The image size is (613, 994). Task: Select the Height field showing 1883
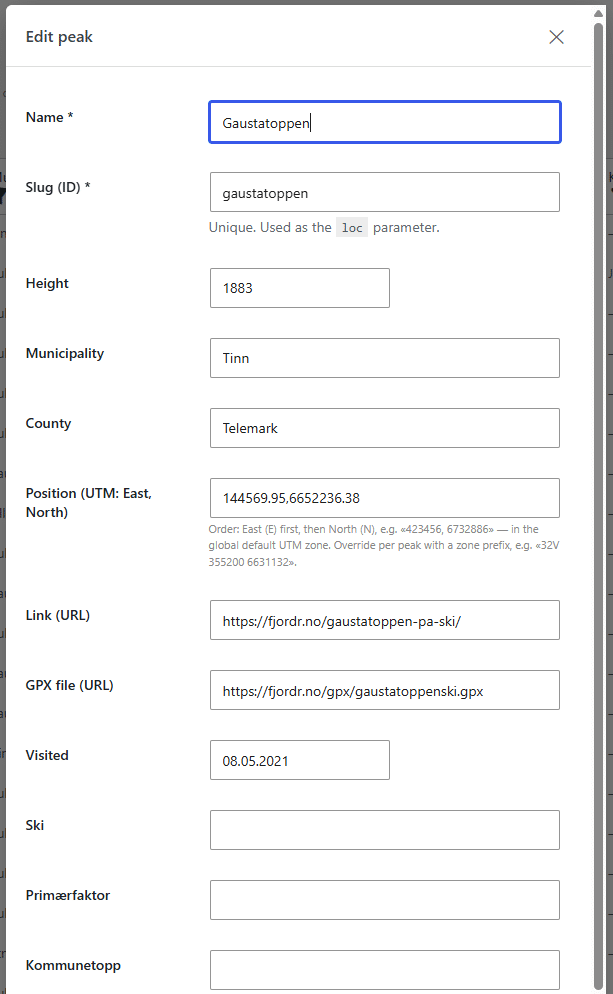pos(300,288)
